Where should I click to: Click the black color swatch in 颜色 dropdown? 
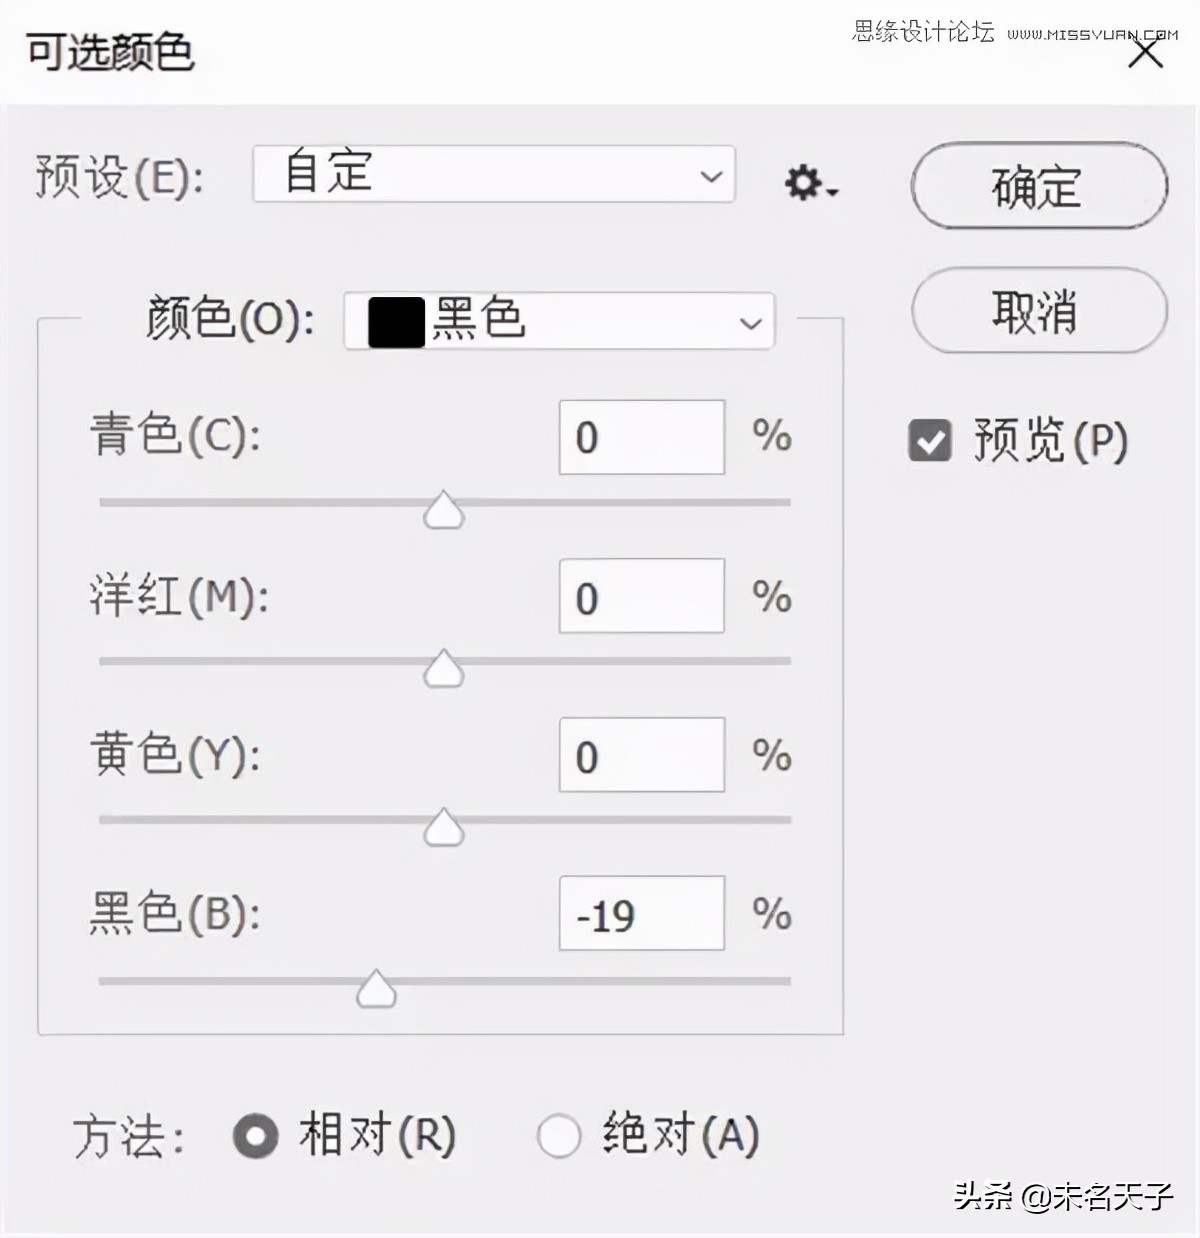click(392, 322)
